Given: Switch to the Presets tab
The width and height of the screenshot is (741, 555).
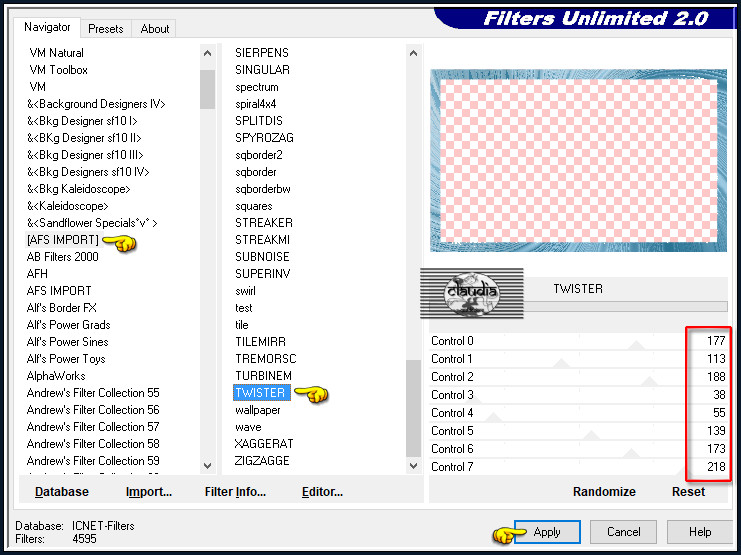Looking at the screenshot, I should pos(105,29).
